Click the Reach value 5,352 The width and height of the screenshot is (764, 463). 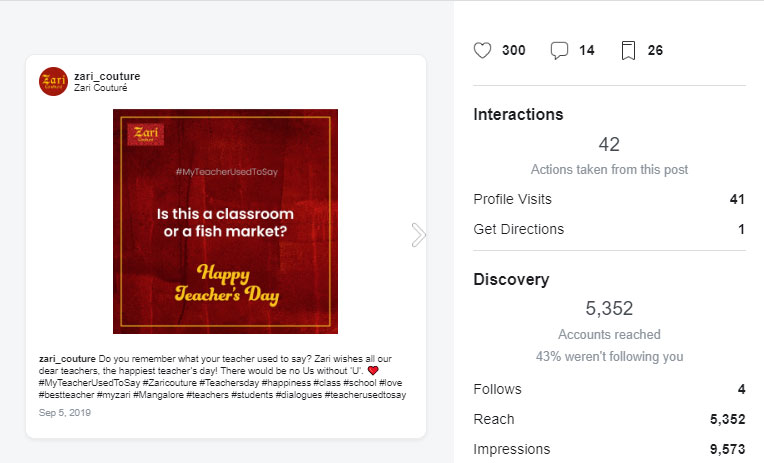(727, 419)
